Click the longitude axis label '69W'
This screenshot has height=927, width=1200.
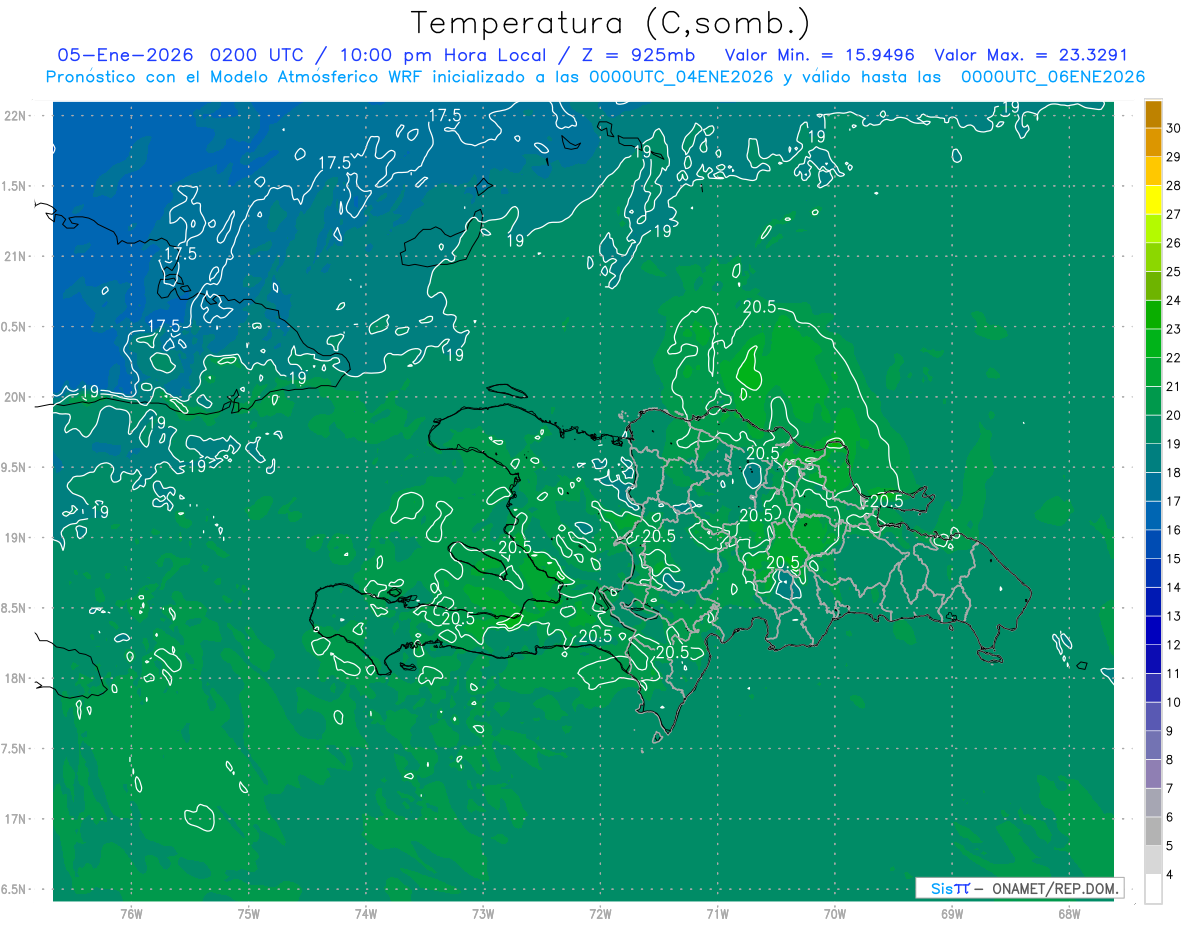click(951, 913)
